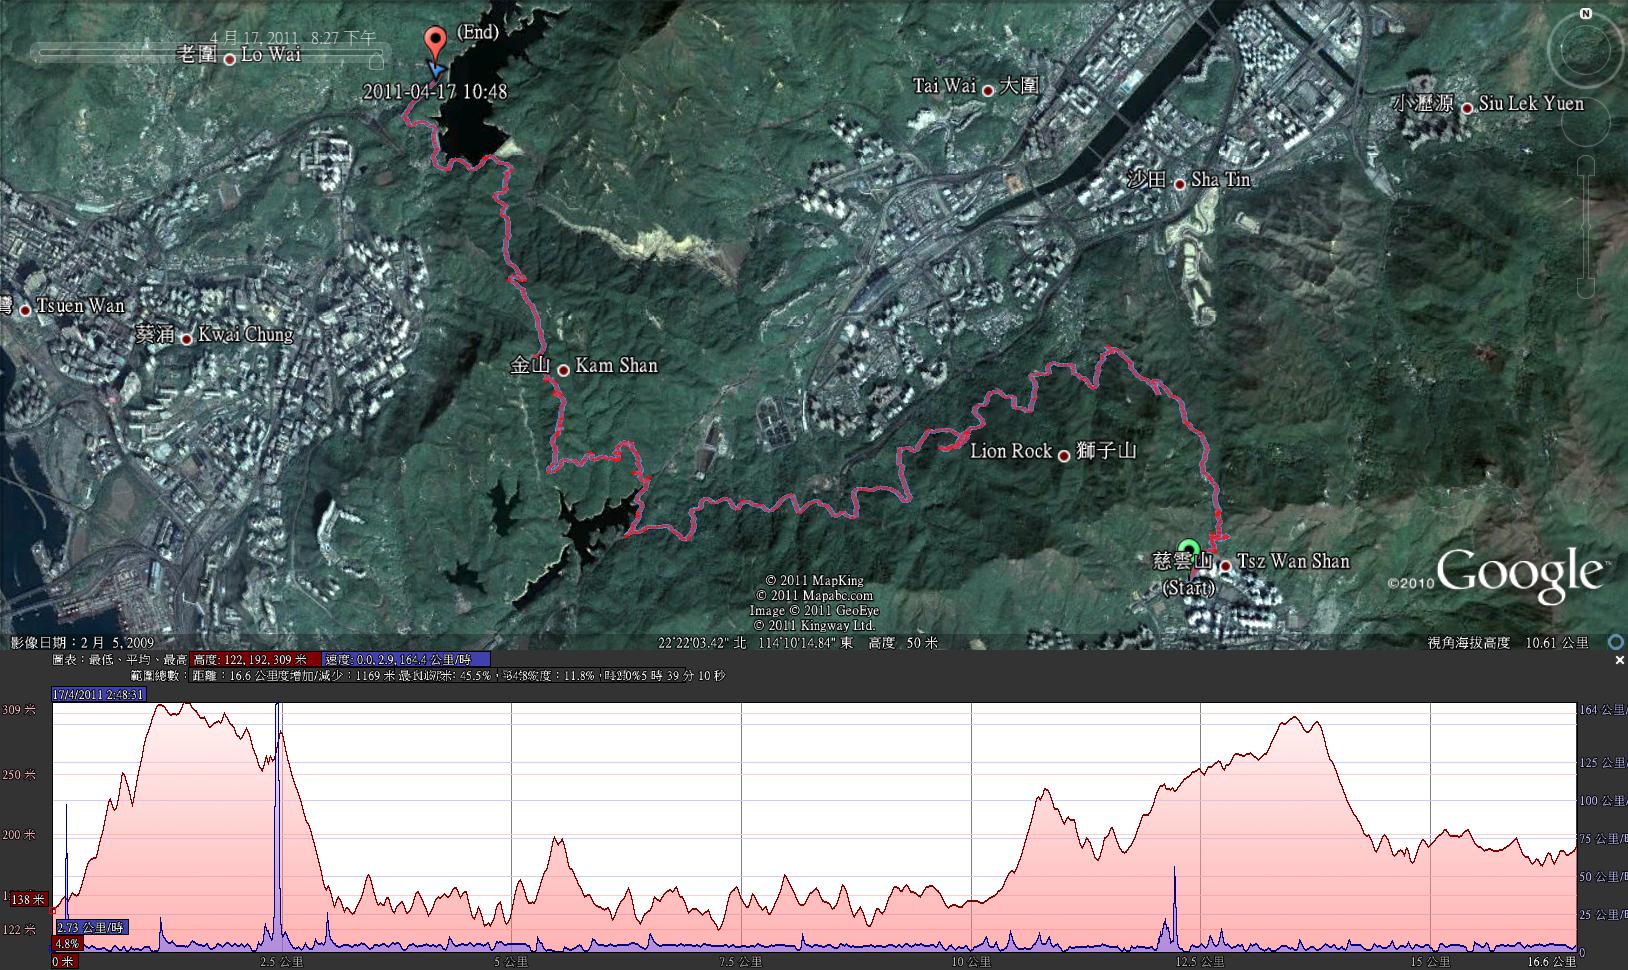Select the Kam Shan place marker dot

tap(564, 369)
